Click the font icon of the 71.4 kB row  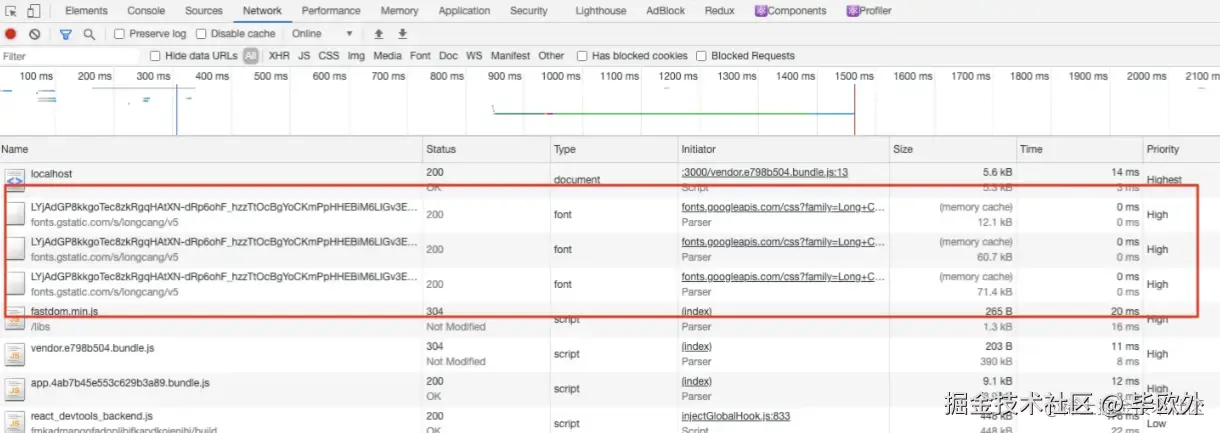[15, 284]
